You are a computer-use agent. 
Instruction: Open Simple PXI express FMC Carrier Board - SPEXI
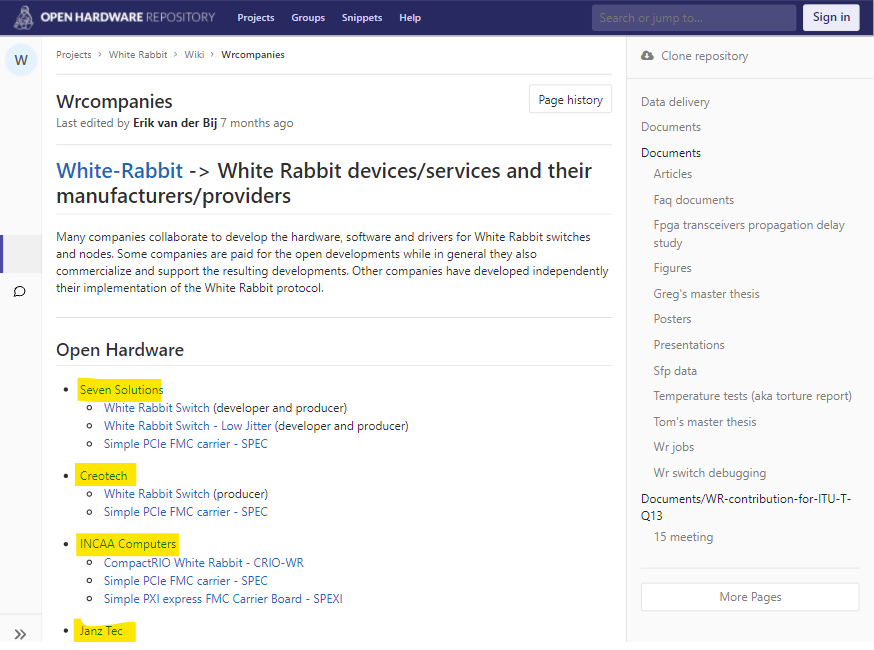[223, 599]
